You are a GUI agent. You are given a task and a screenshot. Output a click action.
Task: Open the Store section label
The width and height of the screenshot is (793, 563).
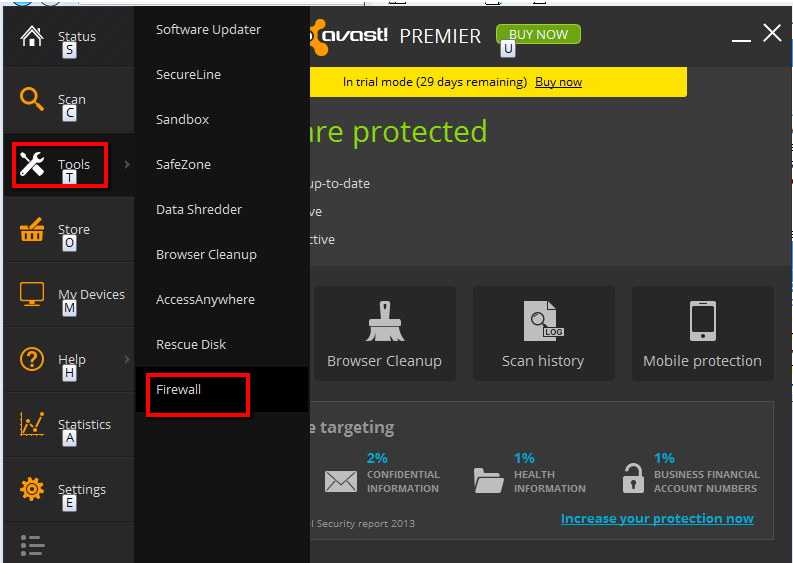[x=74, y=229]
